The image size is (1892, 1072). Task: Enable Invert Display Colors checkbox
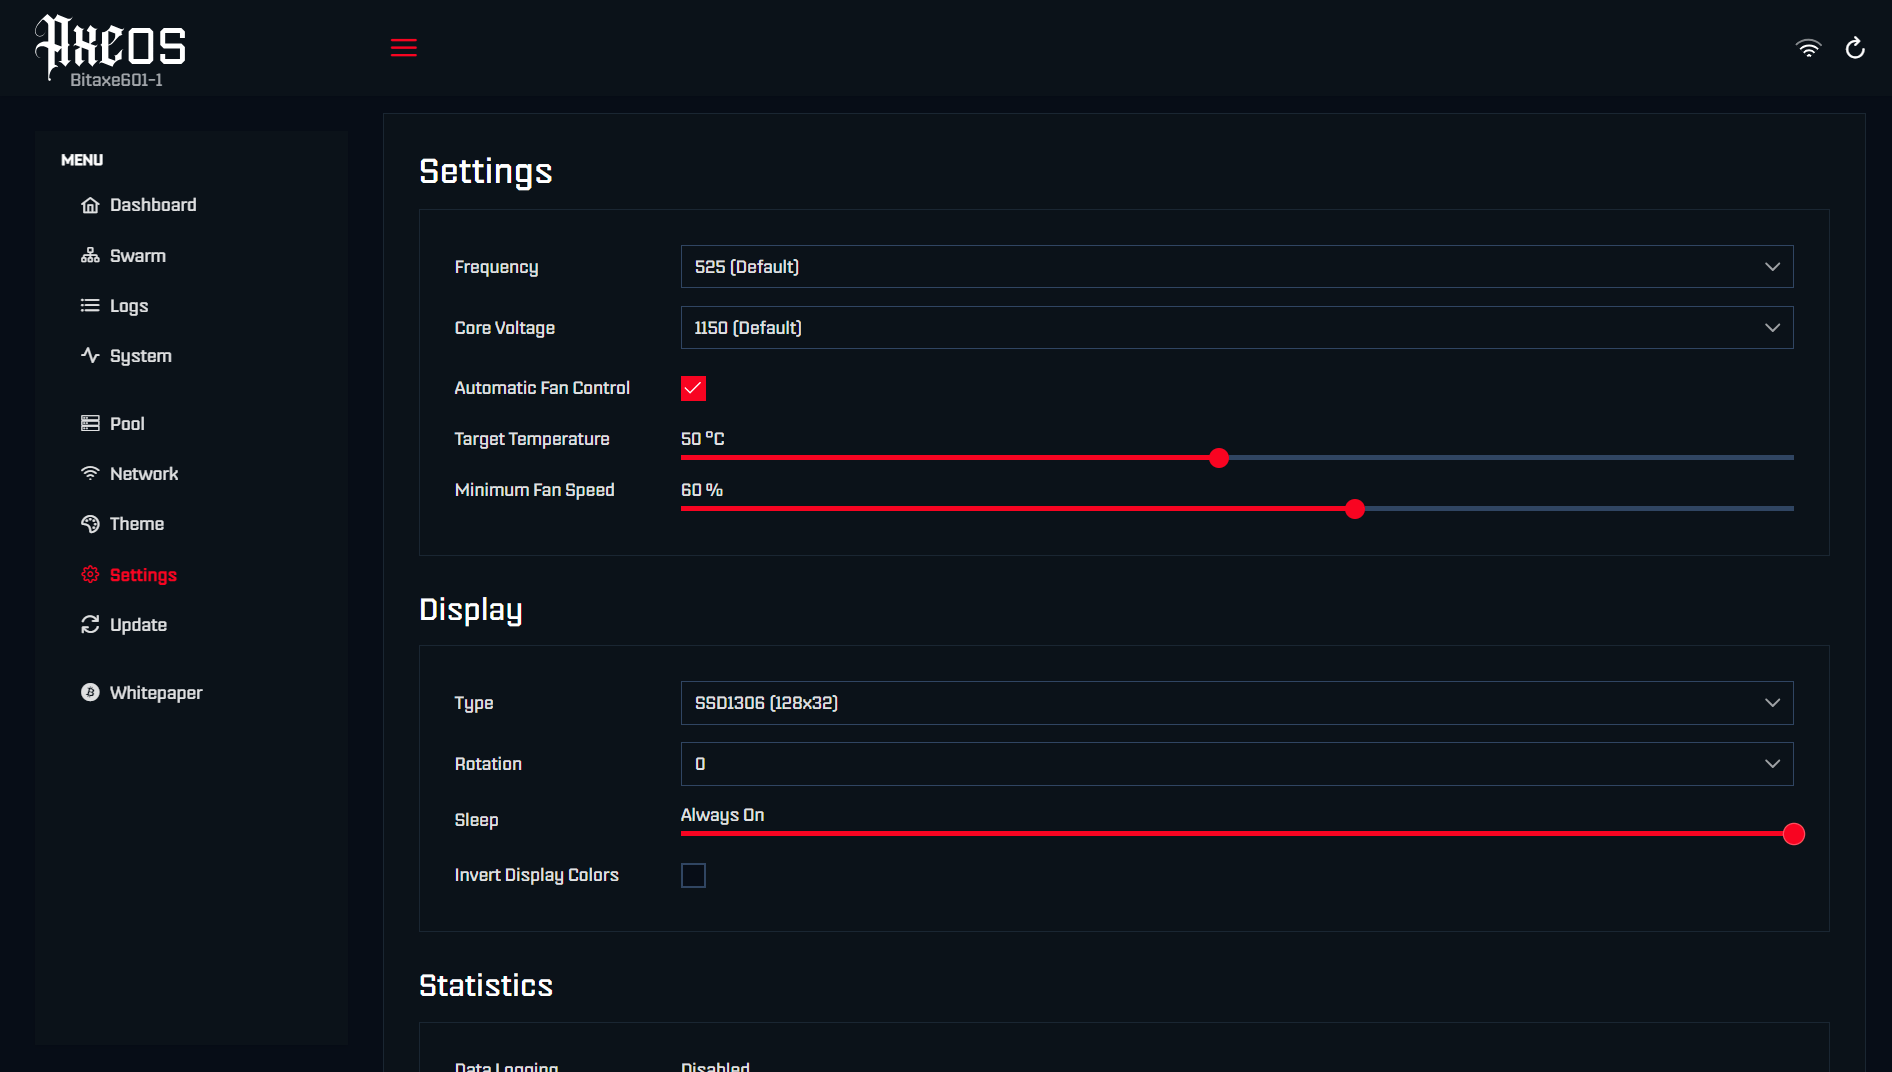tap(693, 876)
